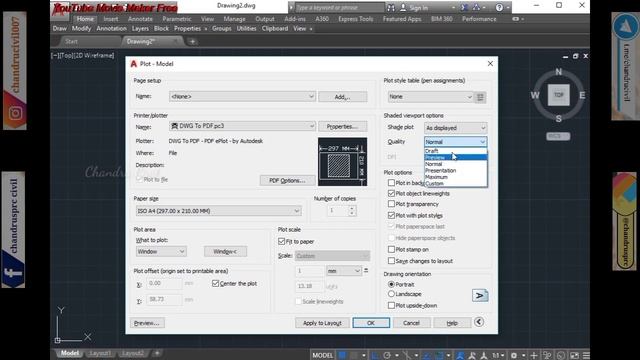Click the Window< selection button
This screenshot has height=360, width=640.
(225, 251)
